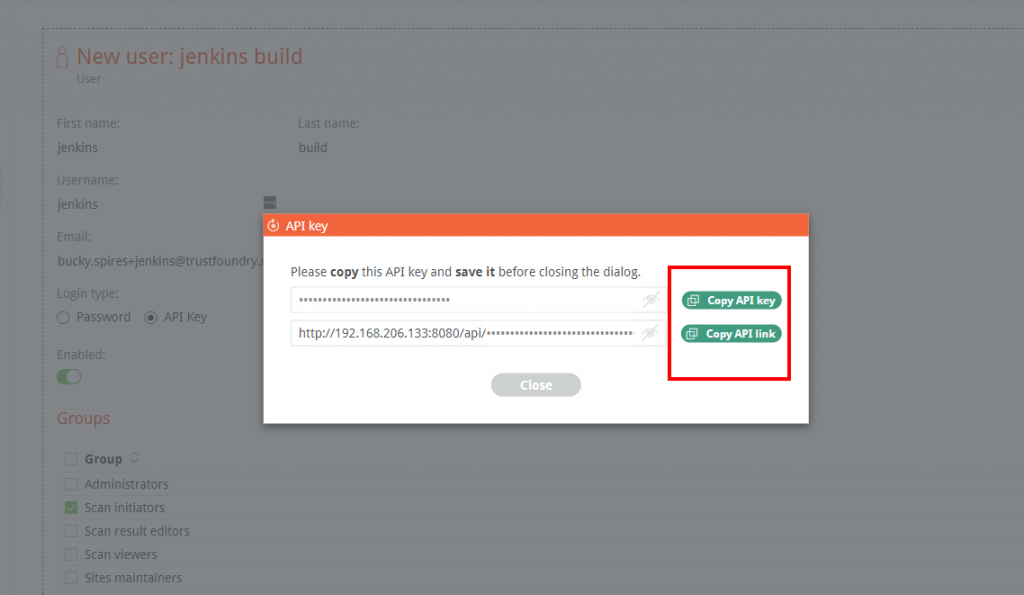The width and height of the screenshot is (1024, 595).
Task: Click the Copy API link button
Action: click(731, 334)
